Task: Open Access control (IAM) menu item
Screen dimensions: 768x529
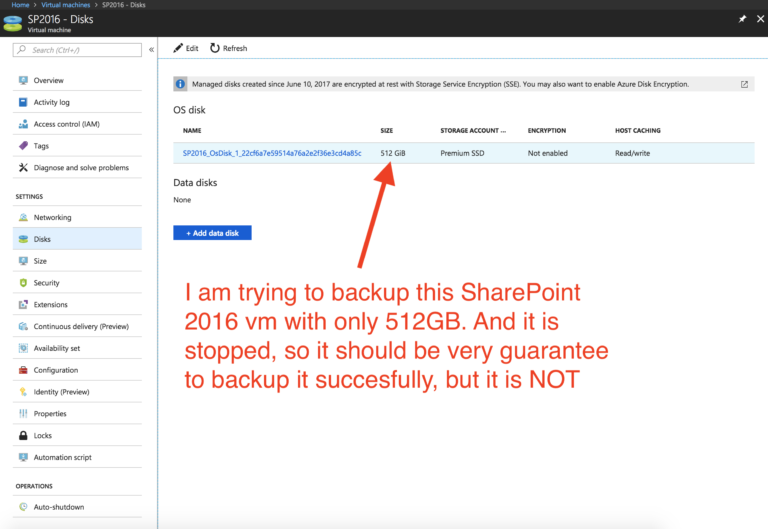Action: point(77,124)
